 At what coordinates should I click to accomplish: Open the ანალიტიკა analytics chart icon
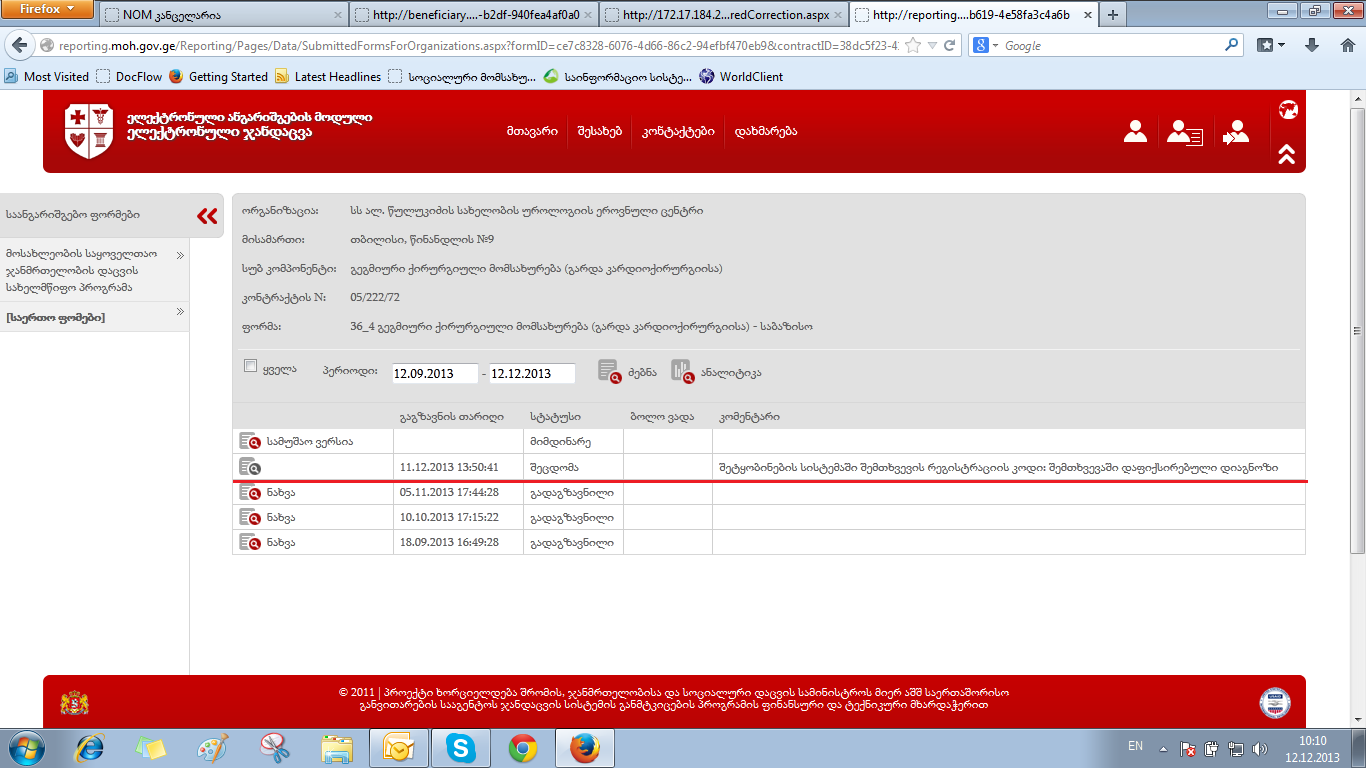[x=681, y=371]
